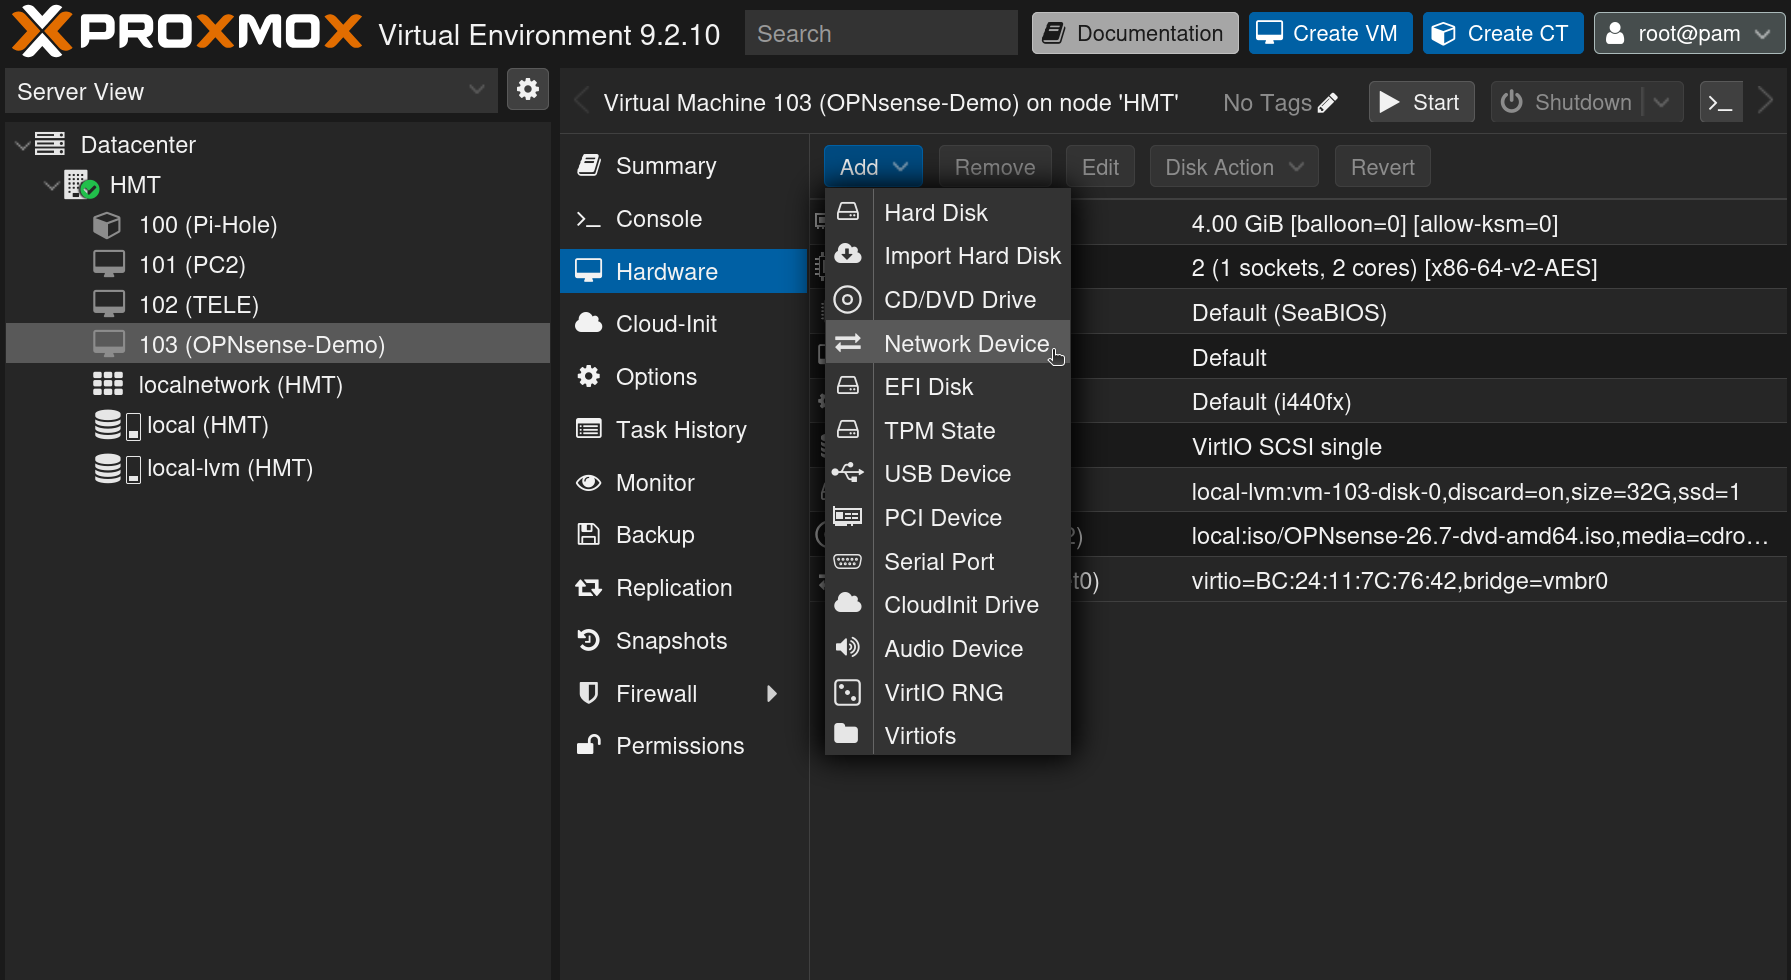The height and width of the screenshot is (980, 1791).
Task: Click the Create VM button
Action: pyautogui.click(x=1330, y=33)
